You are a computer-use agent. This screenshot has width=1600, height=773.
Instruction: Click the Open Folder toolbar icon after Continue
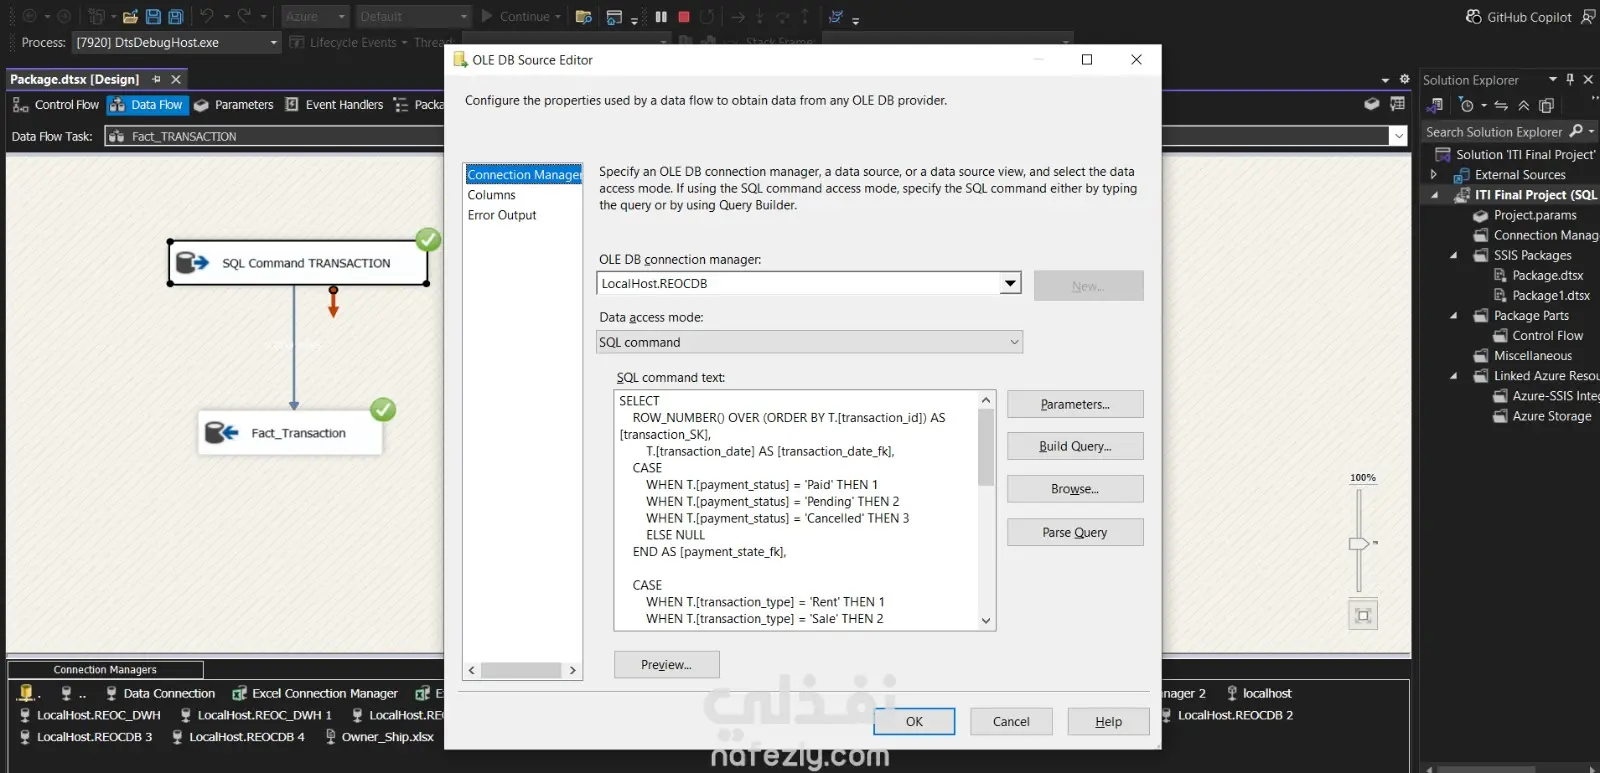pyautogui.click(x=584, y=16)
